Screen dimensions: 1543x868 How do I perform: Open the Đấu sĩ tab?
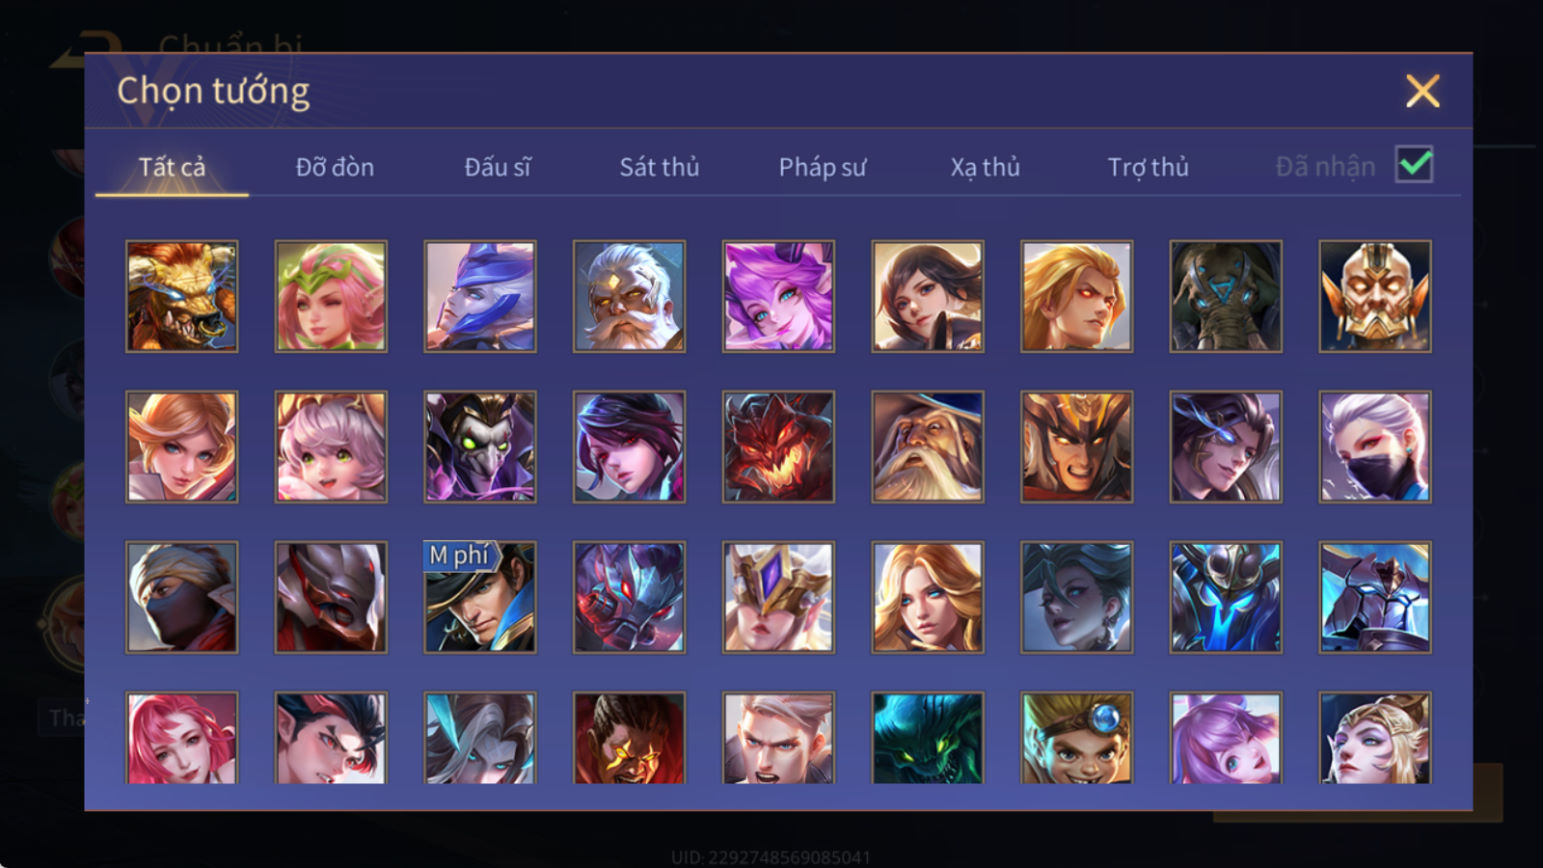point(497,167)
